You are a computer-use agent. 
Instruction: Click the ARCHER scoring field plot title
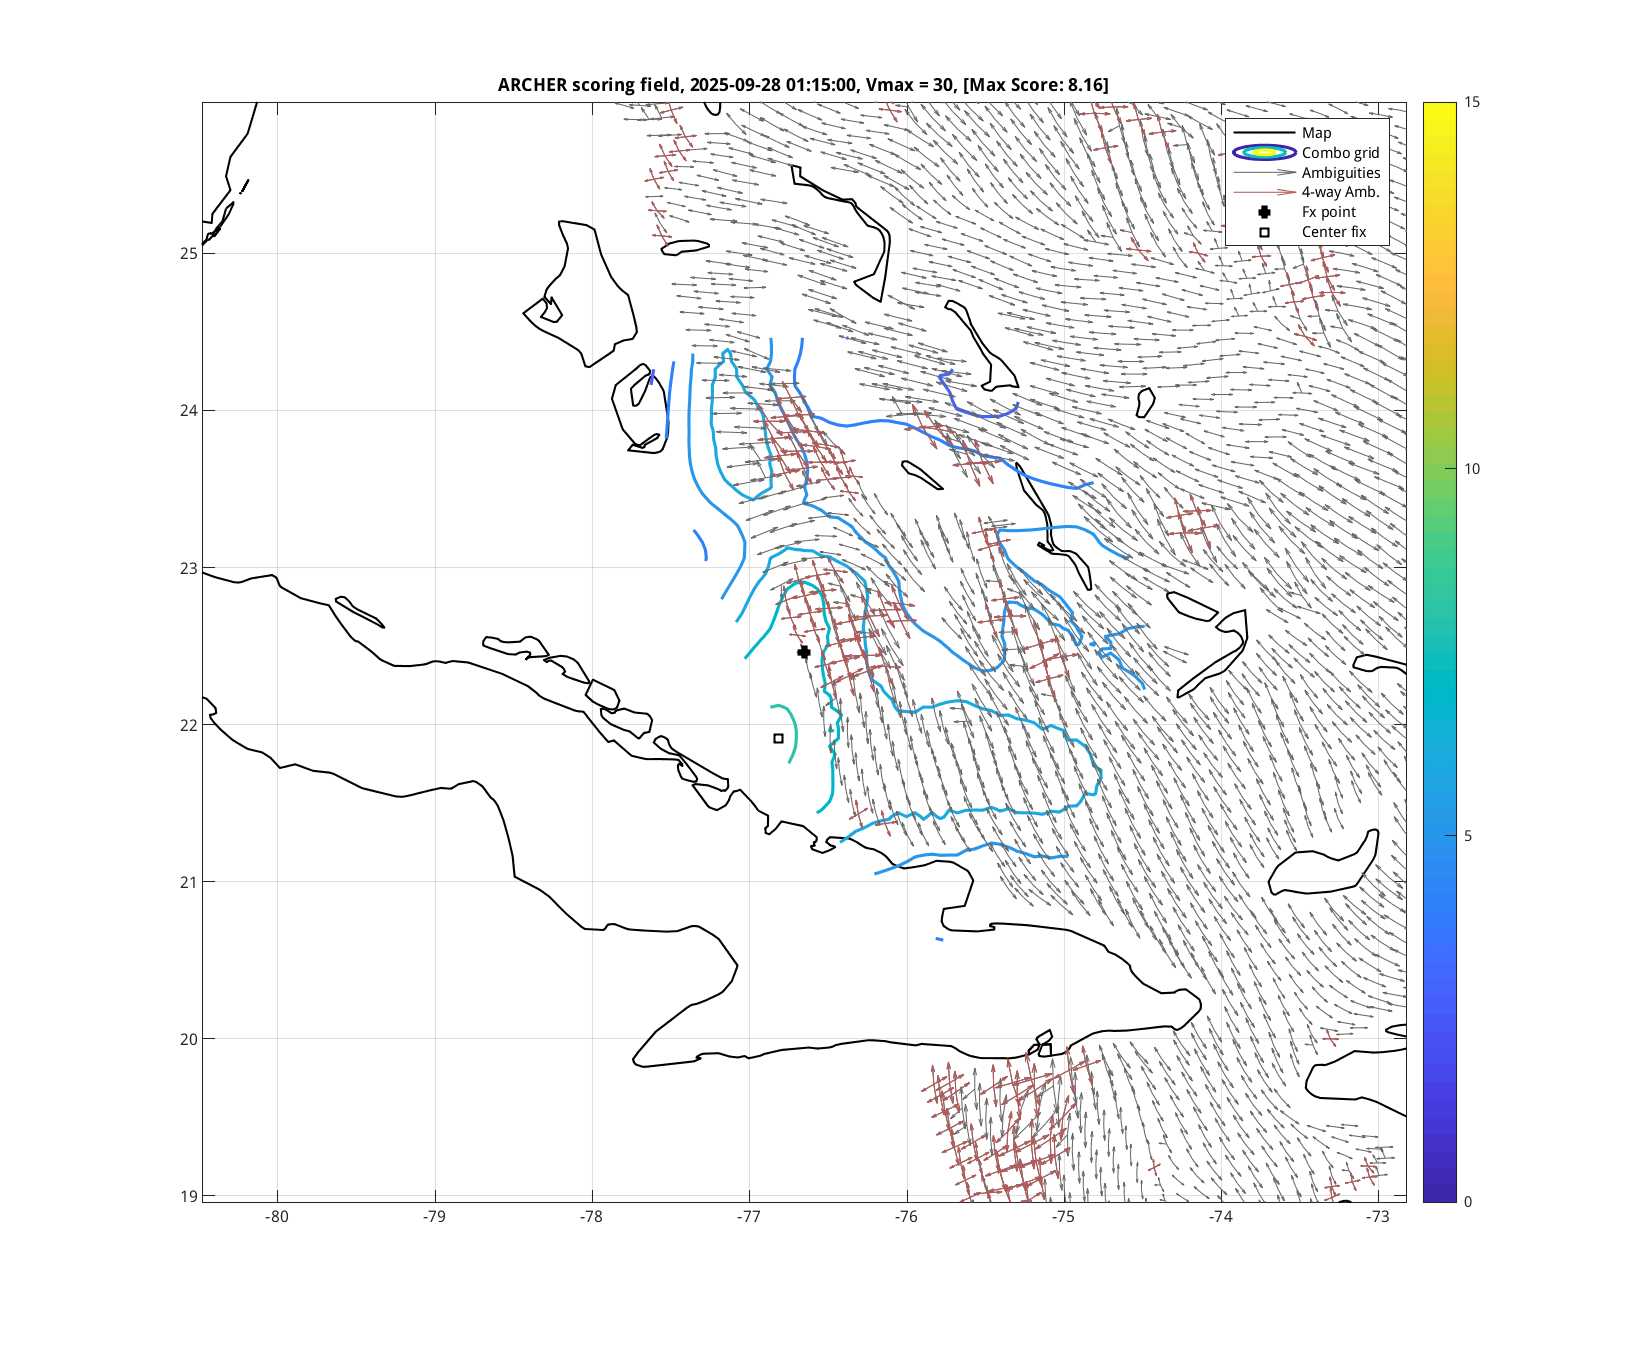point(803,85)
